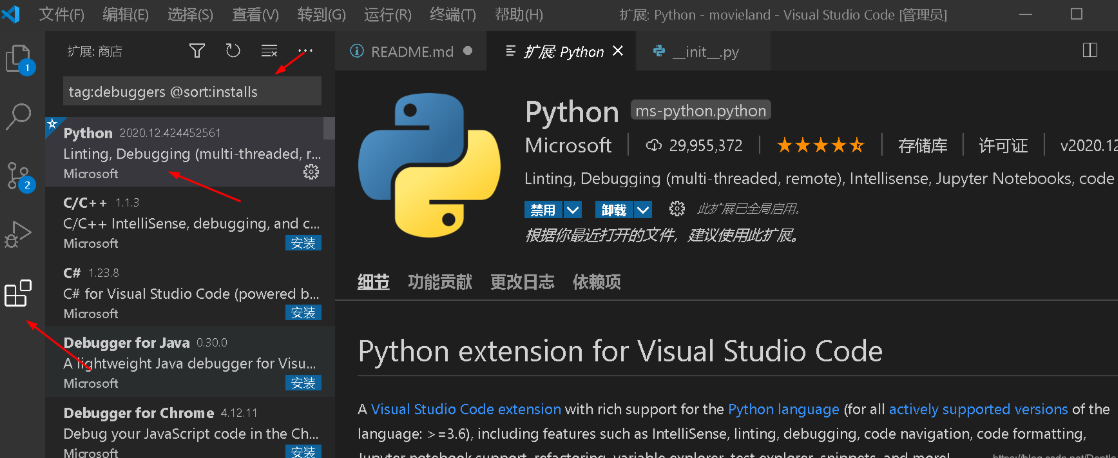Expand the 禁用 dropdown arrow
This screenshot has width=1118, height=458.
pyautogui.click(x=573, y=210)
